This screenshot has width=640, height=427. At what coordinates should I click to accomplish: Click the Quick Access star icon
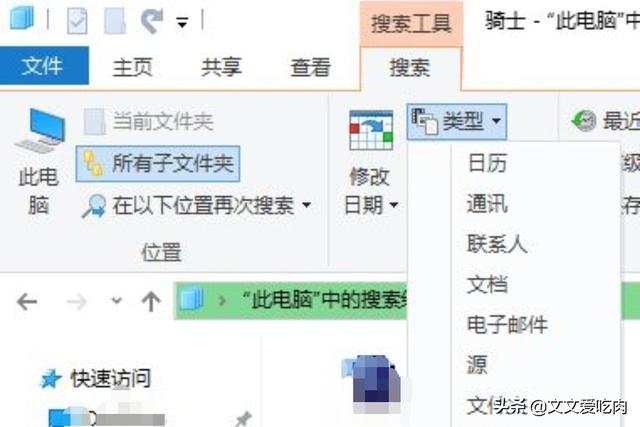tap(51, 379)
